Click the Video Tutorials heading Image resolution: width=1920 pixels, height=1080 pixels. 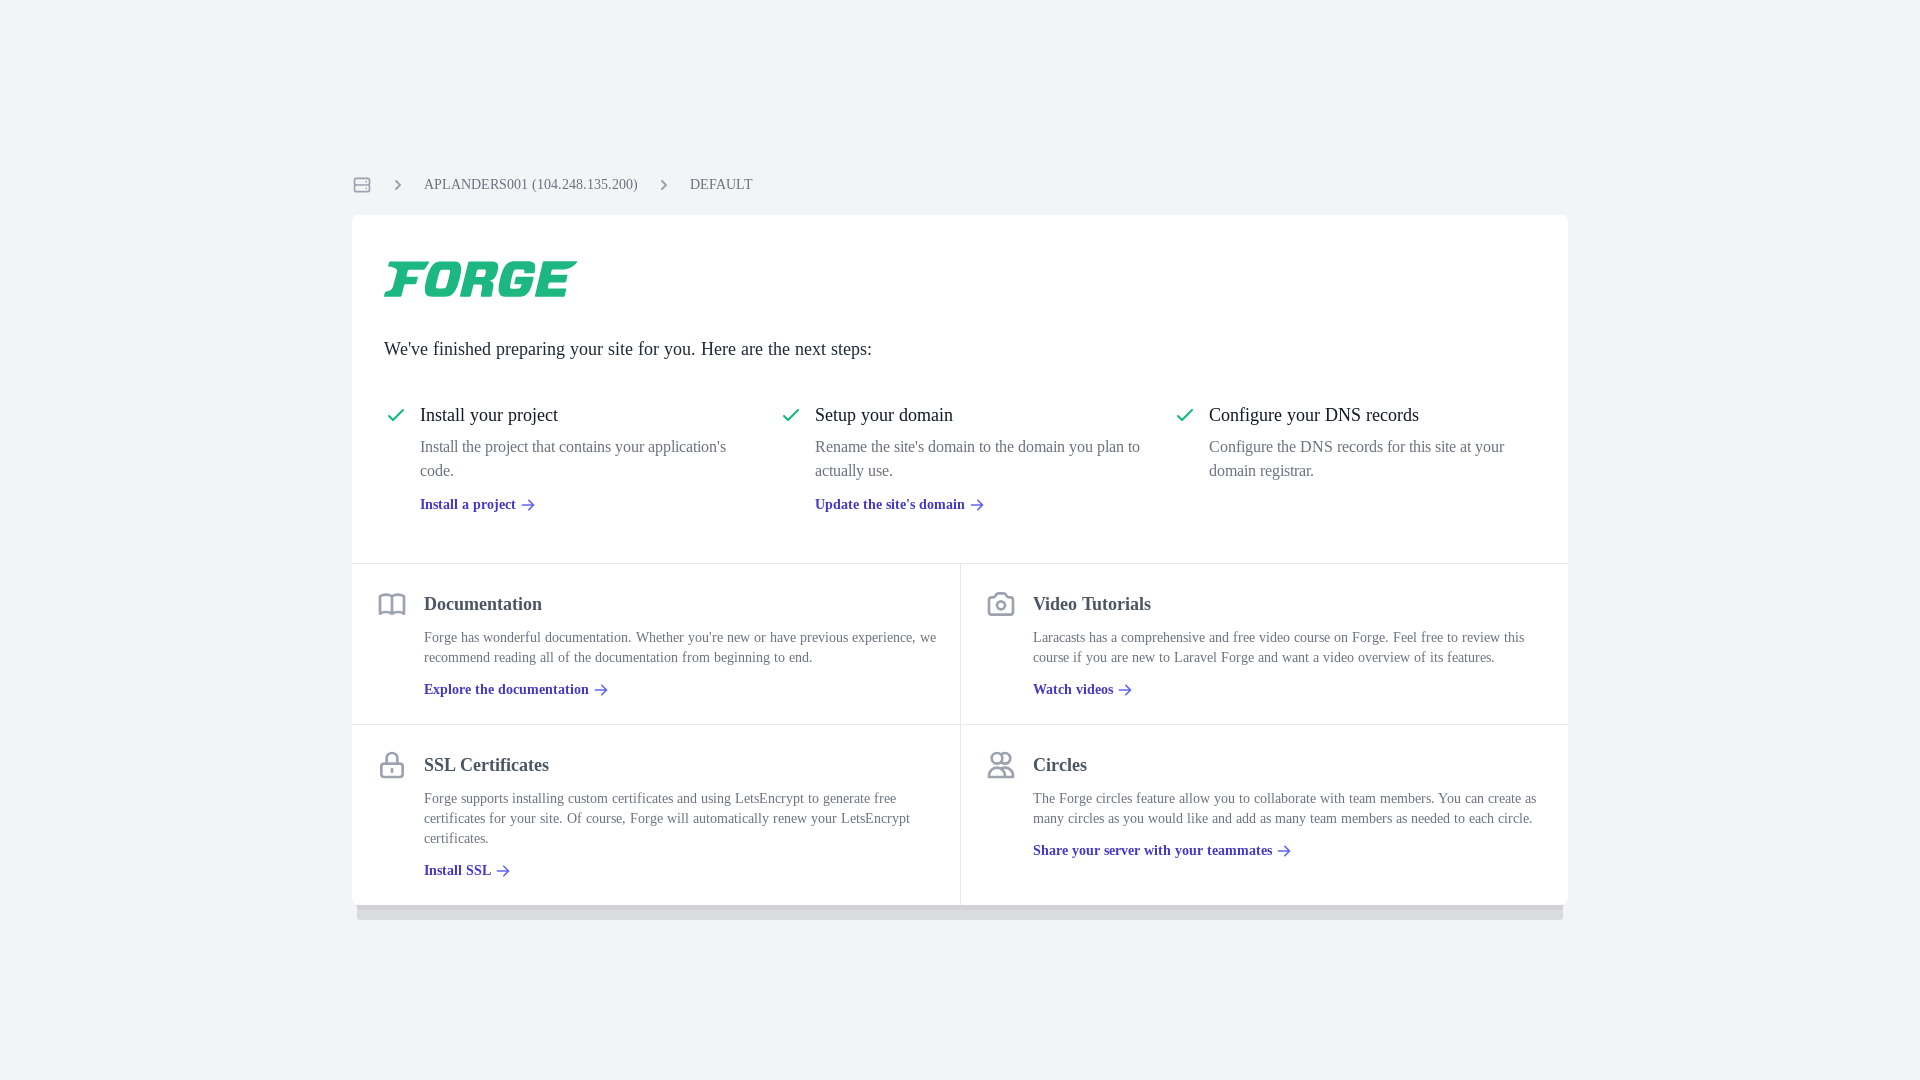click(1092, 604)
